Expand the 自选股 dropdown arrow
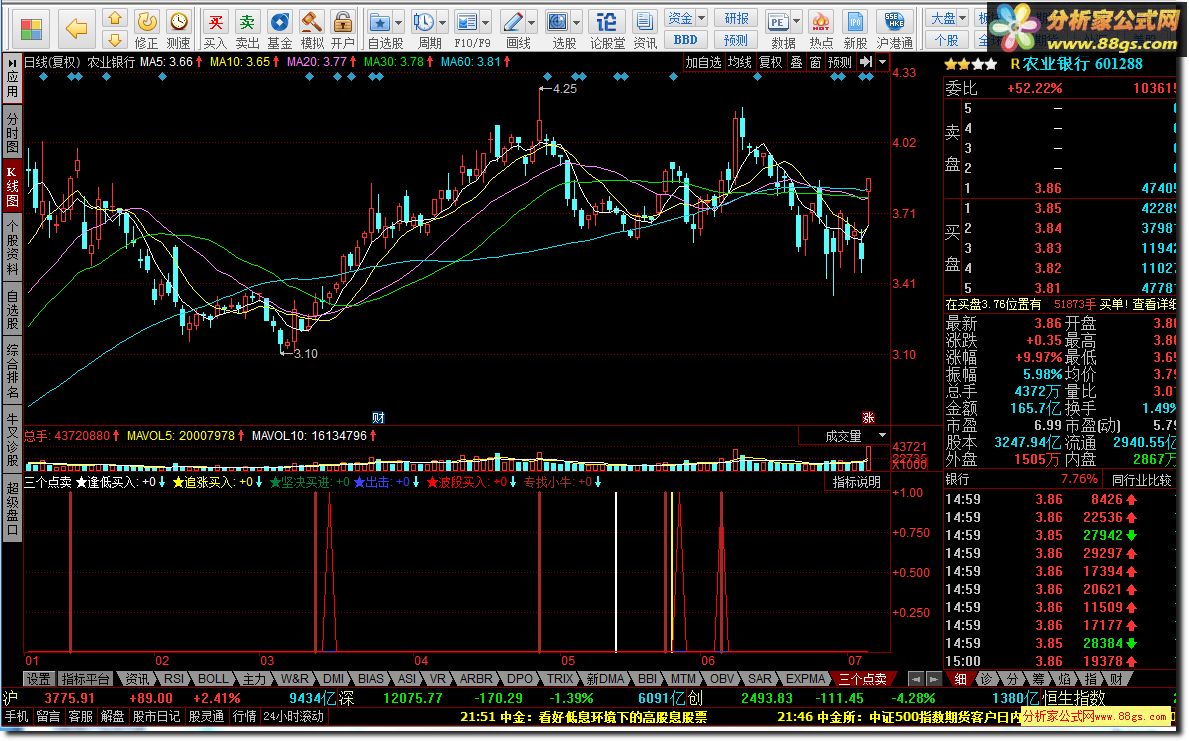The height and width of the screenshot is (741, 1189). click(x=398, y=23)
